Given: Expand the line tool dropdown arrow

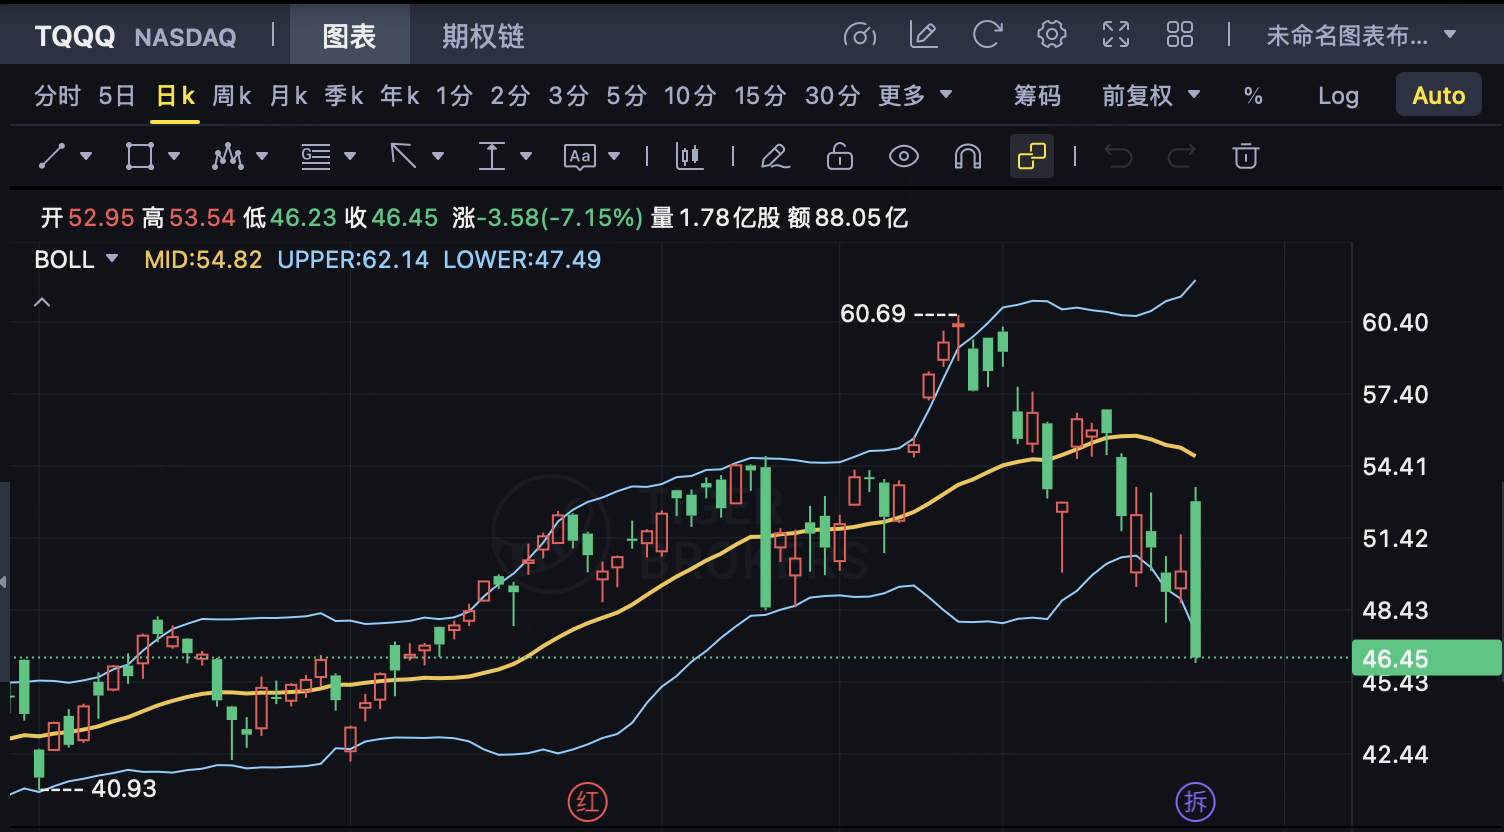Looking at the screenshot, I should (x=85, y=156).
